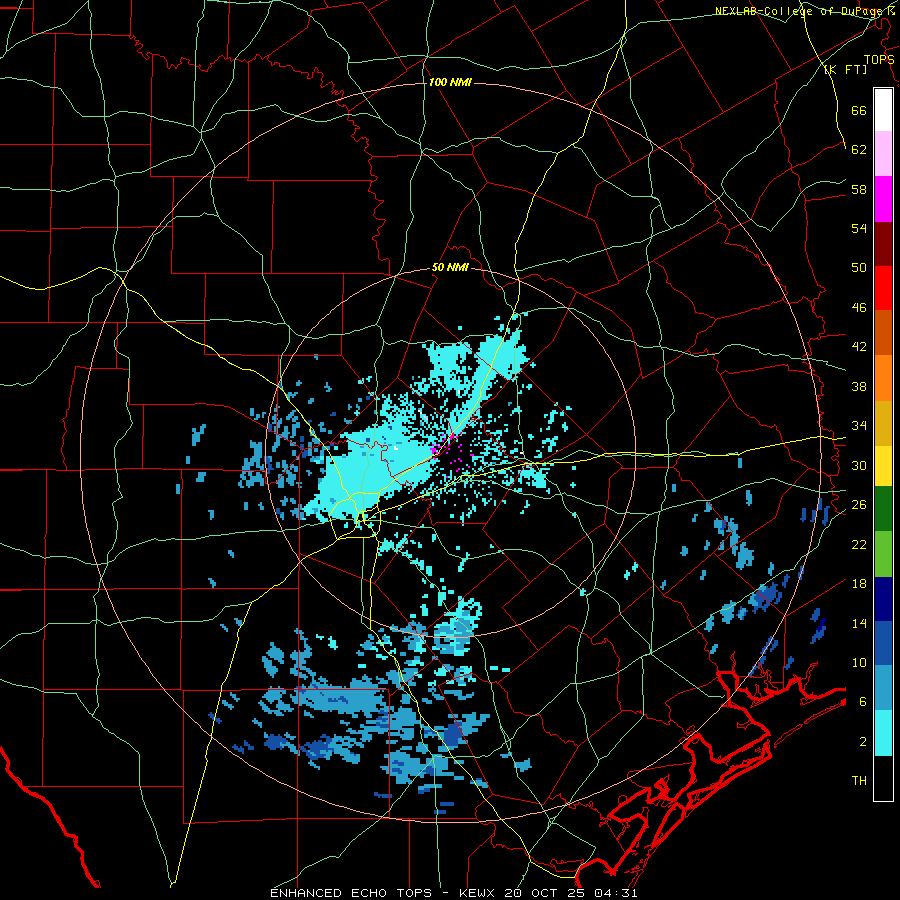Click the '38' legend value
The image size is (900, 900).
(x=859, y=386)
